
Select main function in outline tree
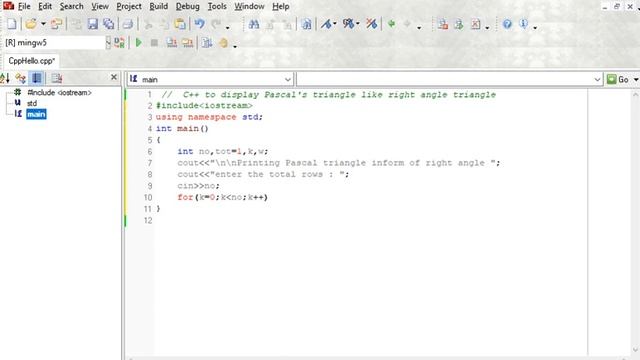point(36,114)
